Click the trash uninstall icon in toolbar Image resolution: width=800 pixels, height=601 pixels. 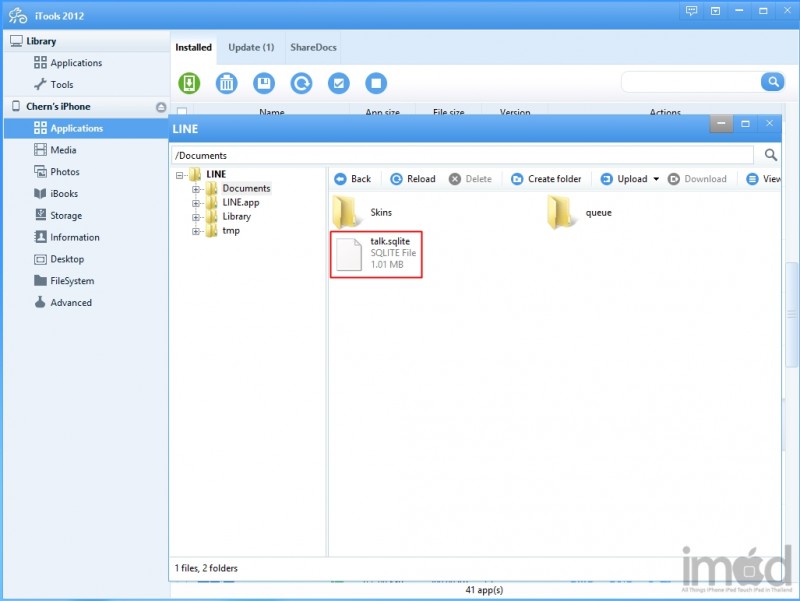(227, 83)
